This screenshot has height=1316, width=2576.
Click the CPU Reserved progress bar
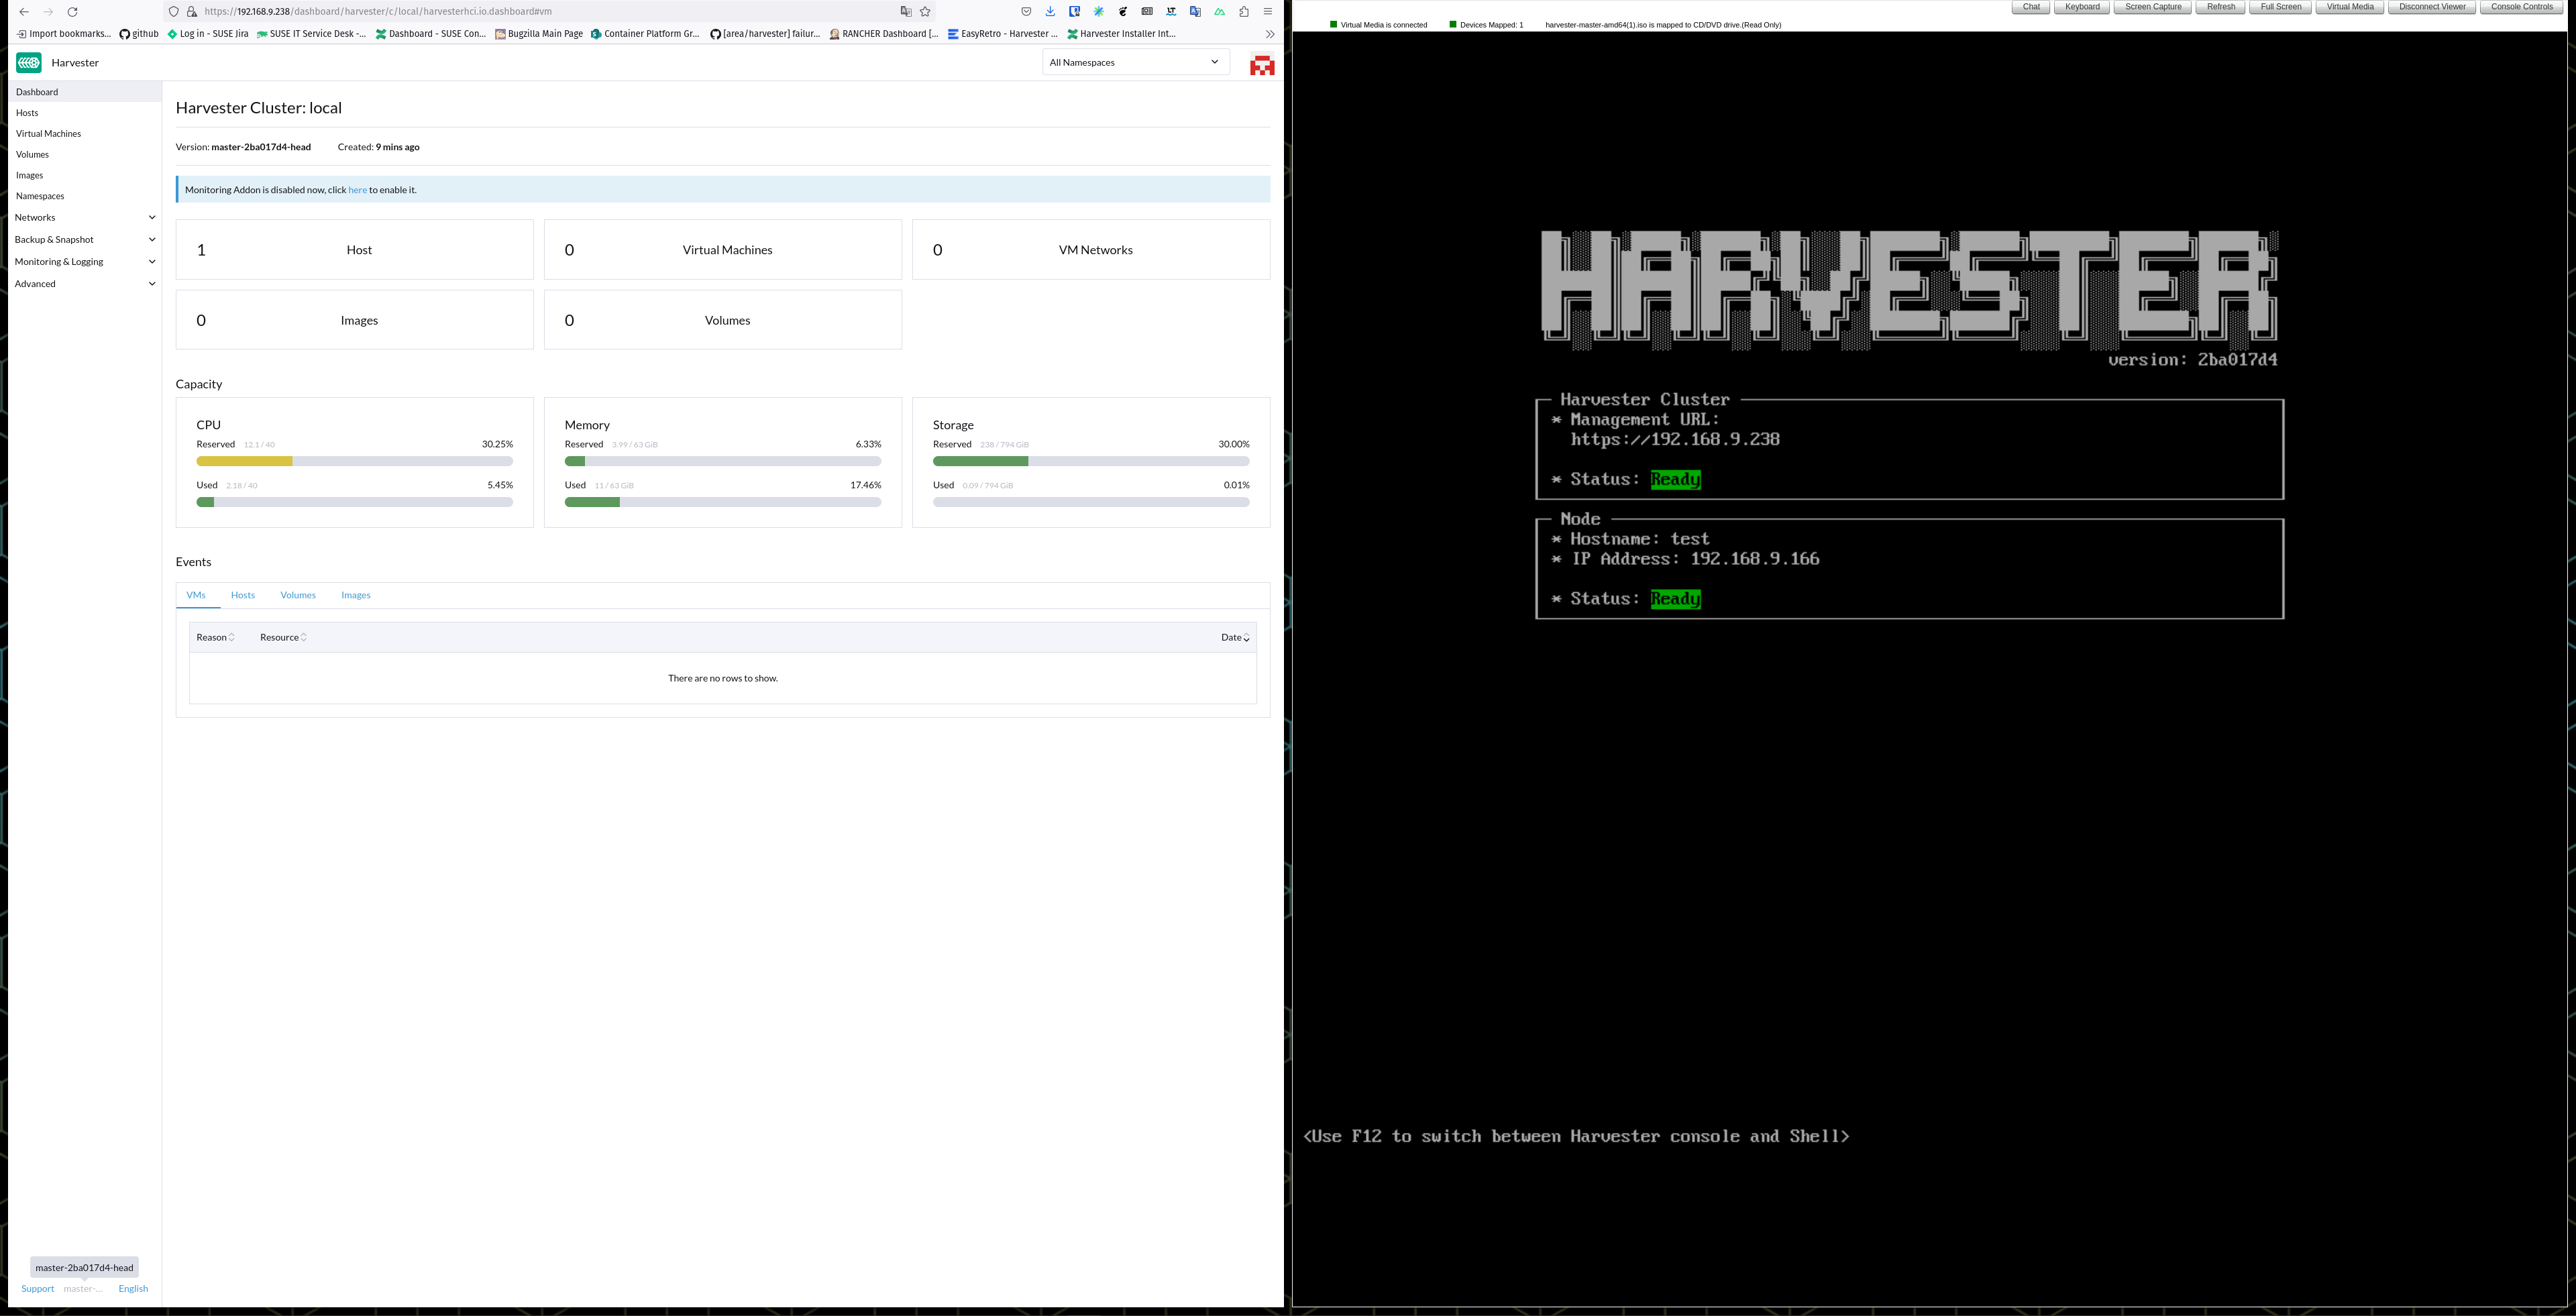tap(354, 461)
